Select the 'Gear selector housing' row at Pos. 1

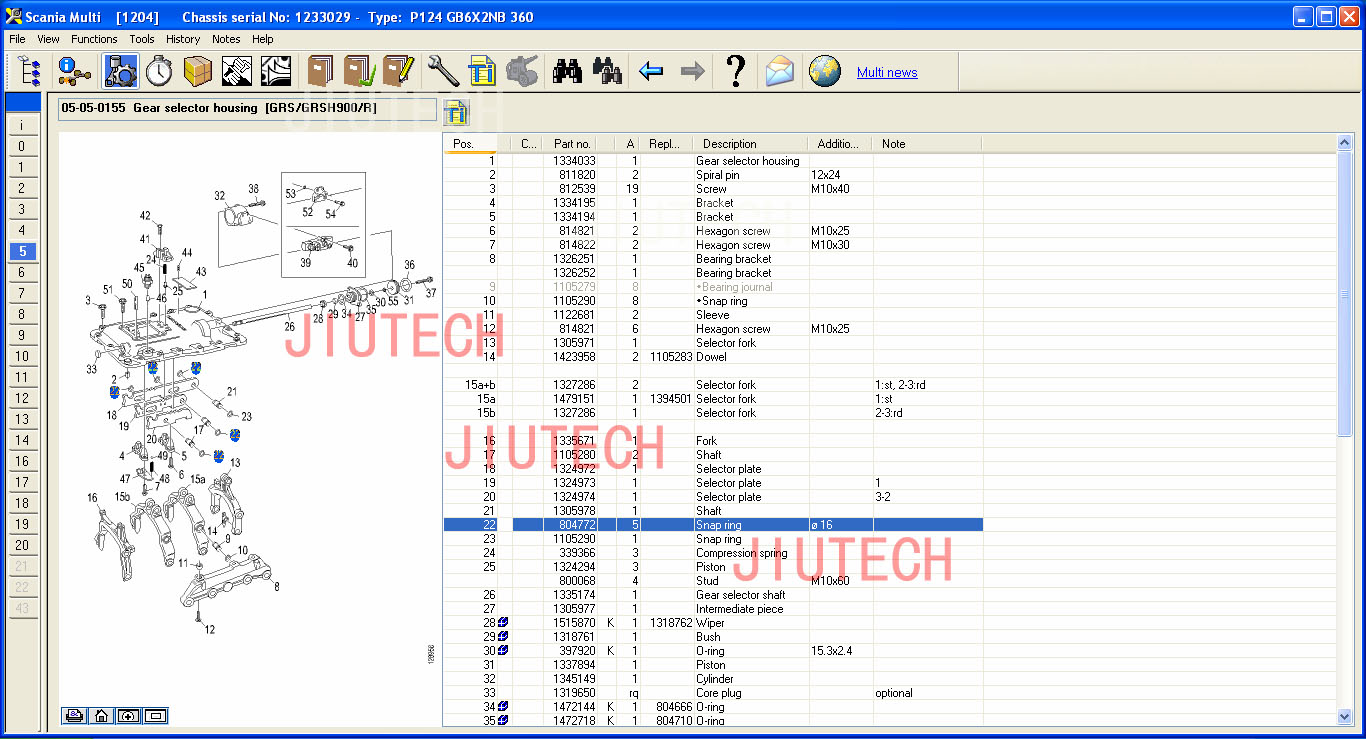tap(713, 161)
